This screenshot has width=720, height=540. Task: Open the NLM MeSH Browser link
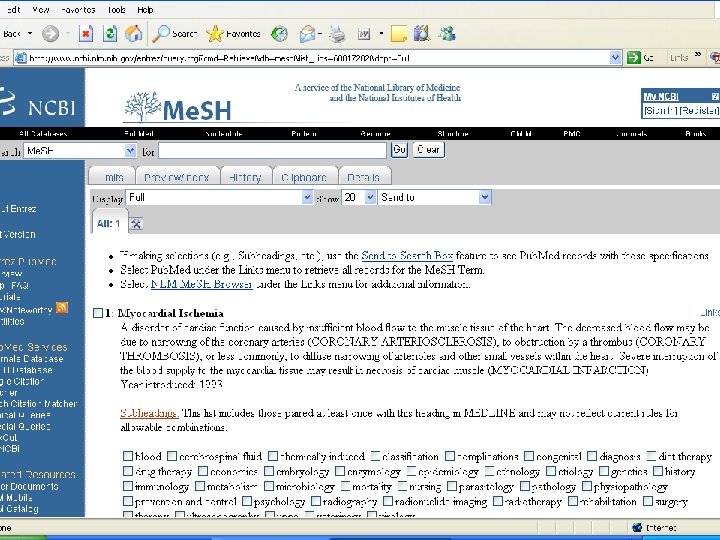[202, 284]
